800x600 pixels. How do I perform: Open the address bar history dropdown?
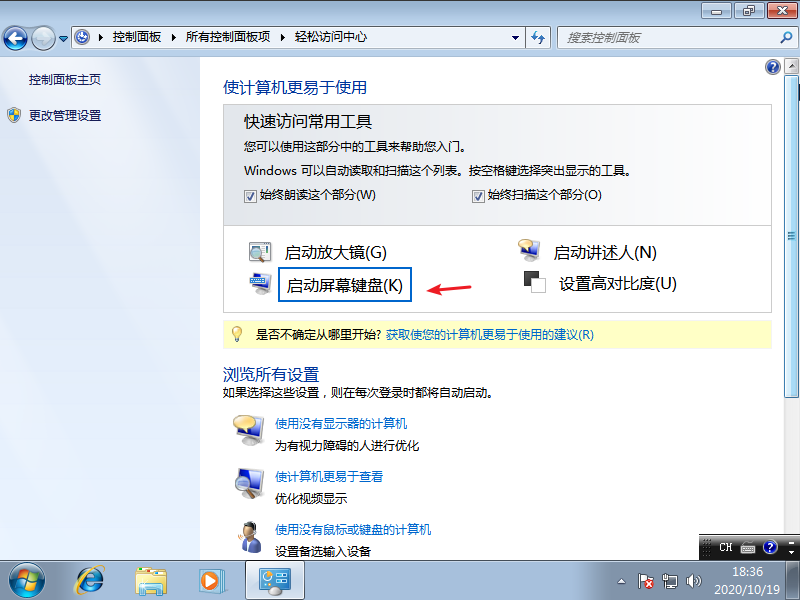(513, 37)
